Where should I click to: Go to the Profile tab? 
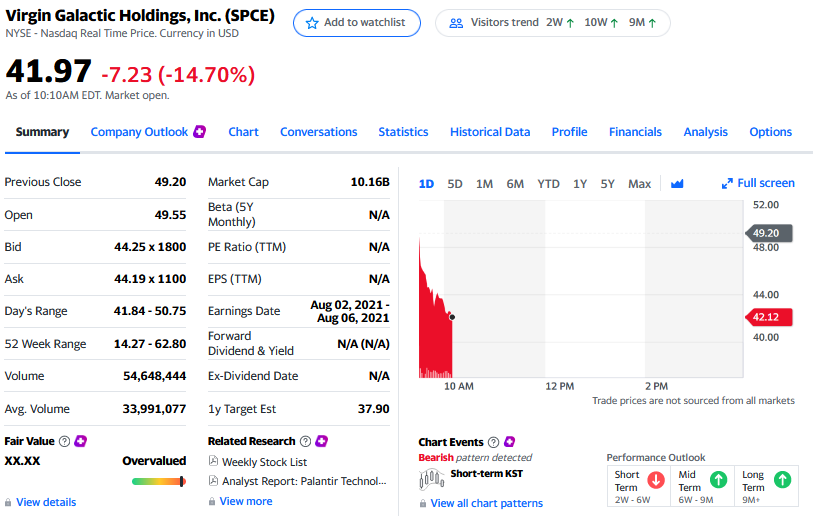point(569,132)
